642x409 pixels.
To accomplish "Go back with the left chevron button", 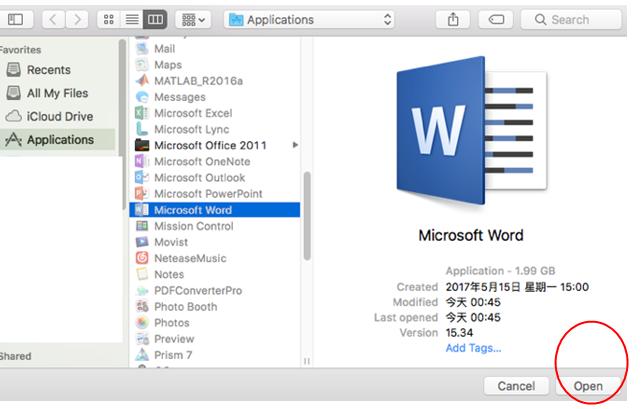I will [53, 19].
